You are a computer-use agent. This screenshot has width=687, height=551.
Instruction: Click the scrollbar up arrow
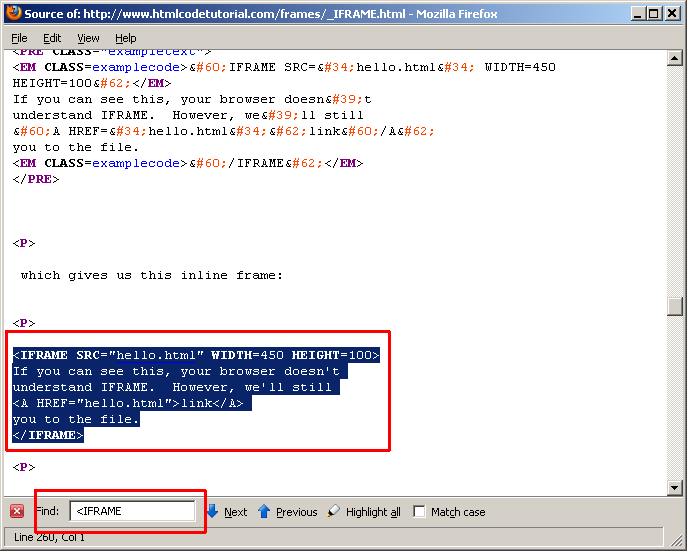[x=674, y=58]
